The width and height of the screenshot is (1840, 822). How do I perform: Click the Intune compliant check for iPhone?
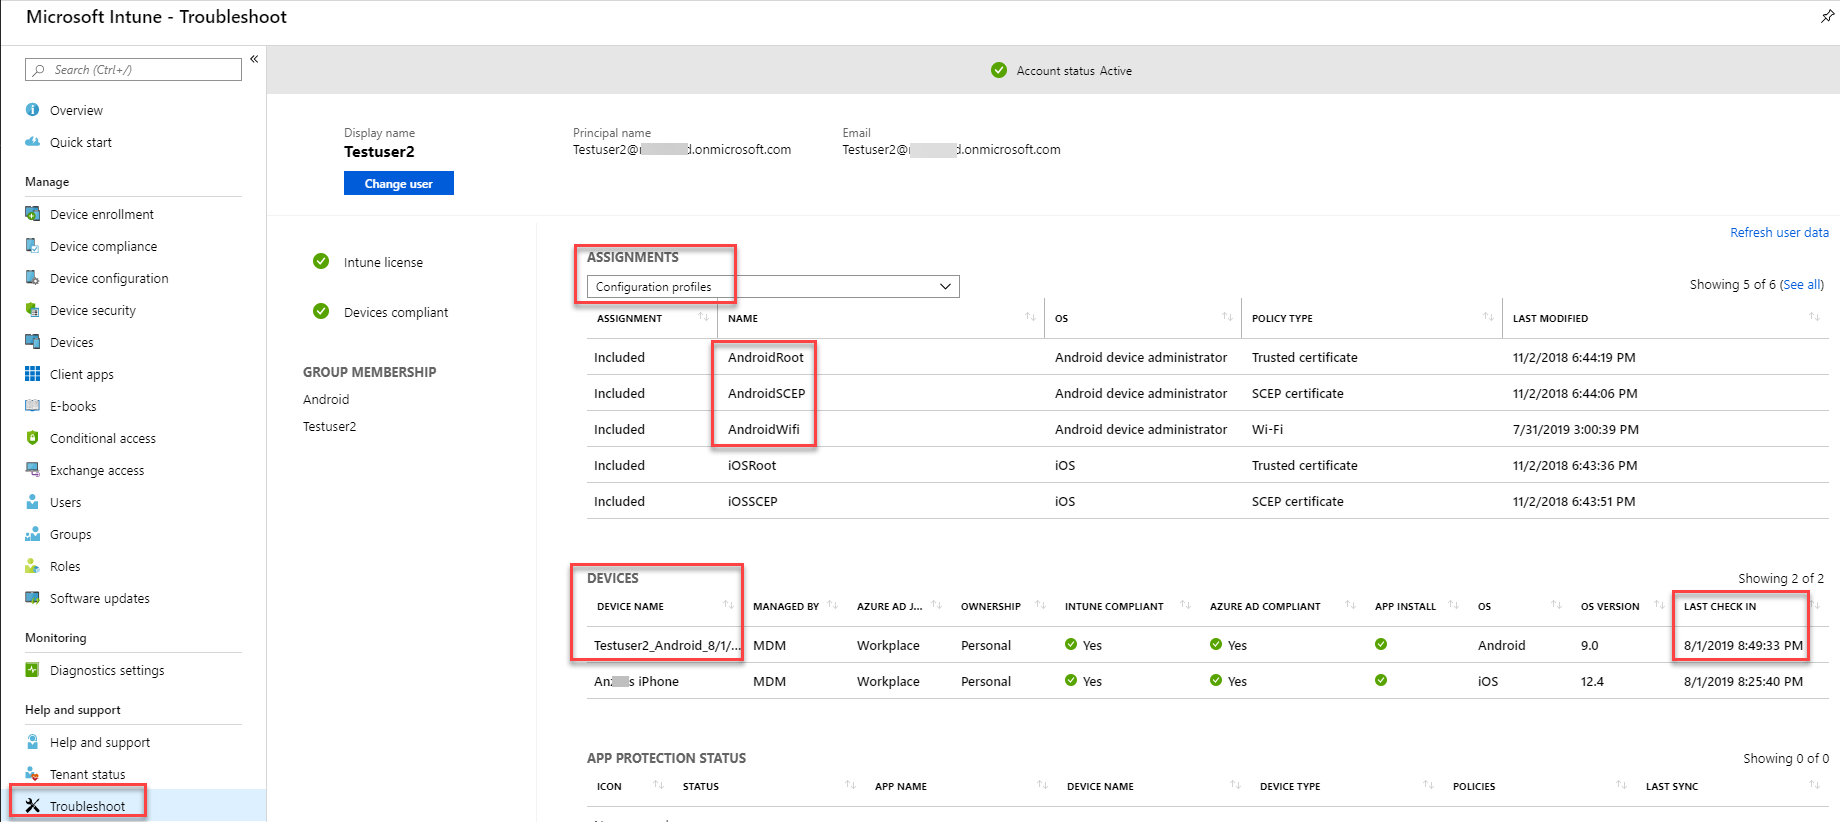click(1071, 680)
